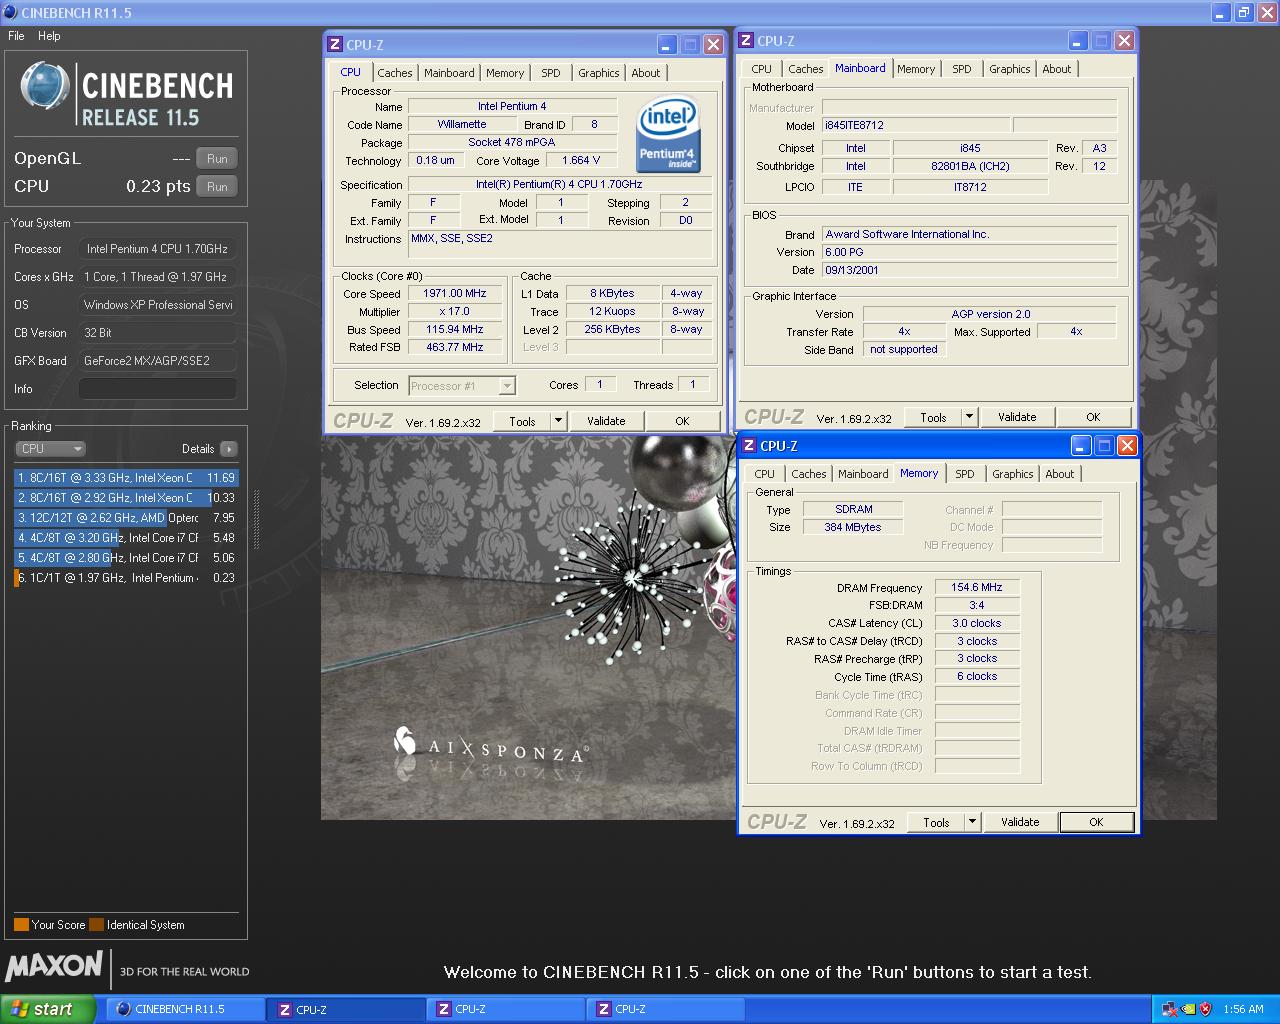The width and height of the screenshot is (1280, 1024).
Task: Click the empty Info field in Your System
Action: click(x=158, y=389)
